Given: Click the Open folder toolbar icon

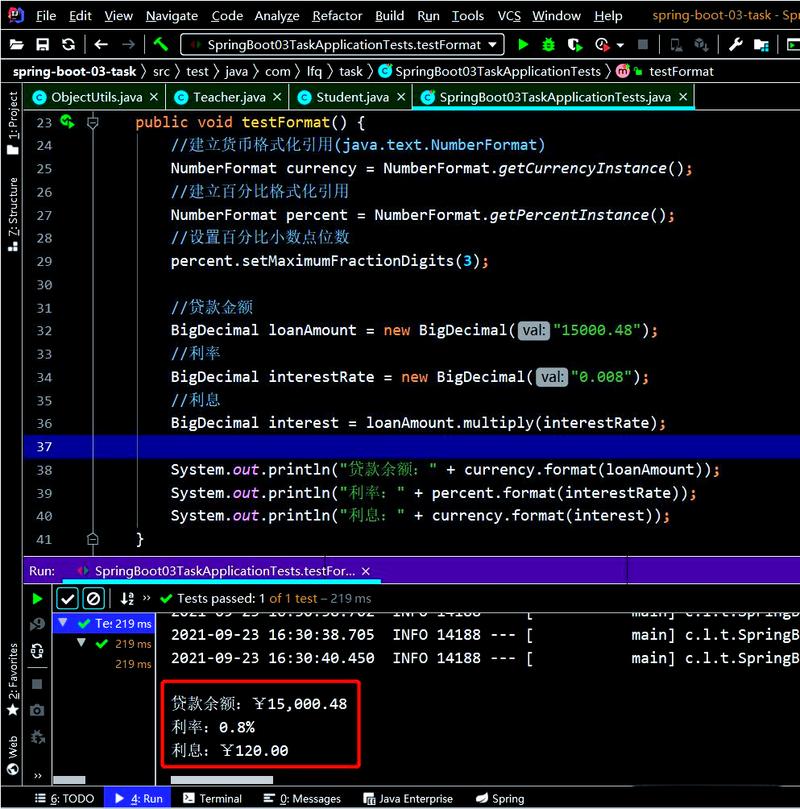Looking at the screenshot, I should (17, 45).
